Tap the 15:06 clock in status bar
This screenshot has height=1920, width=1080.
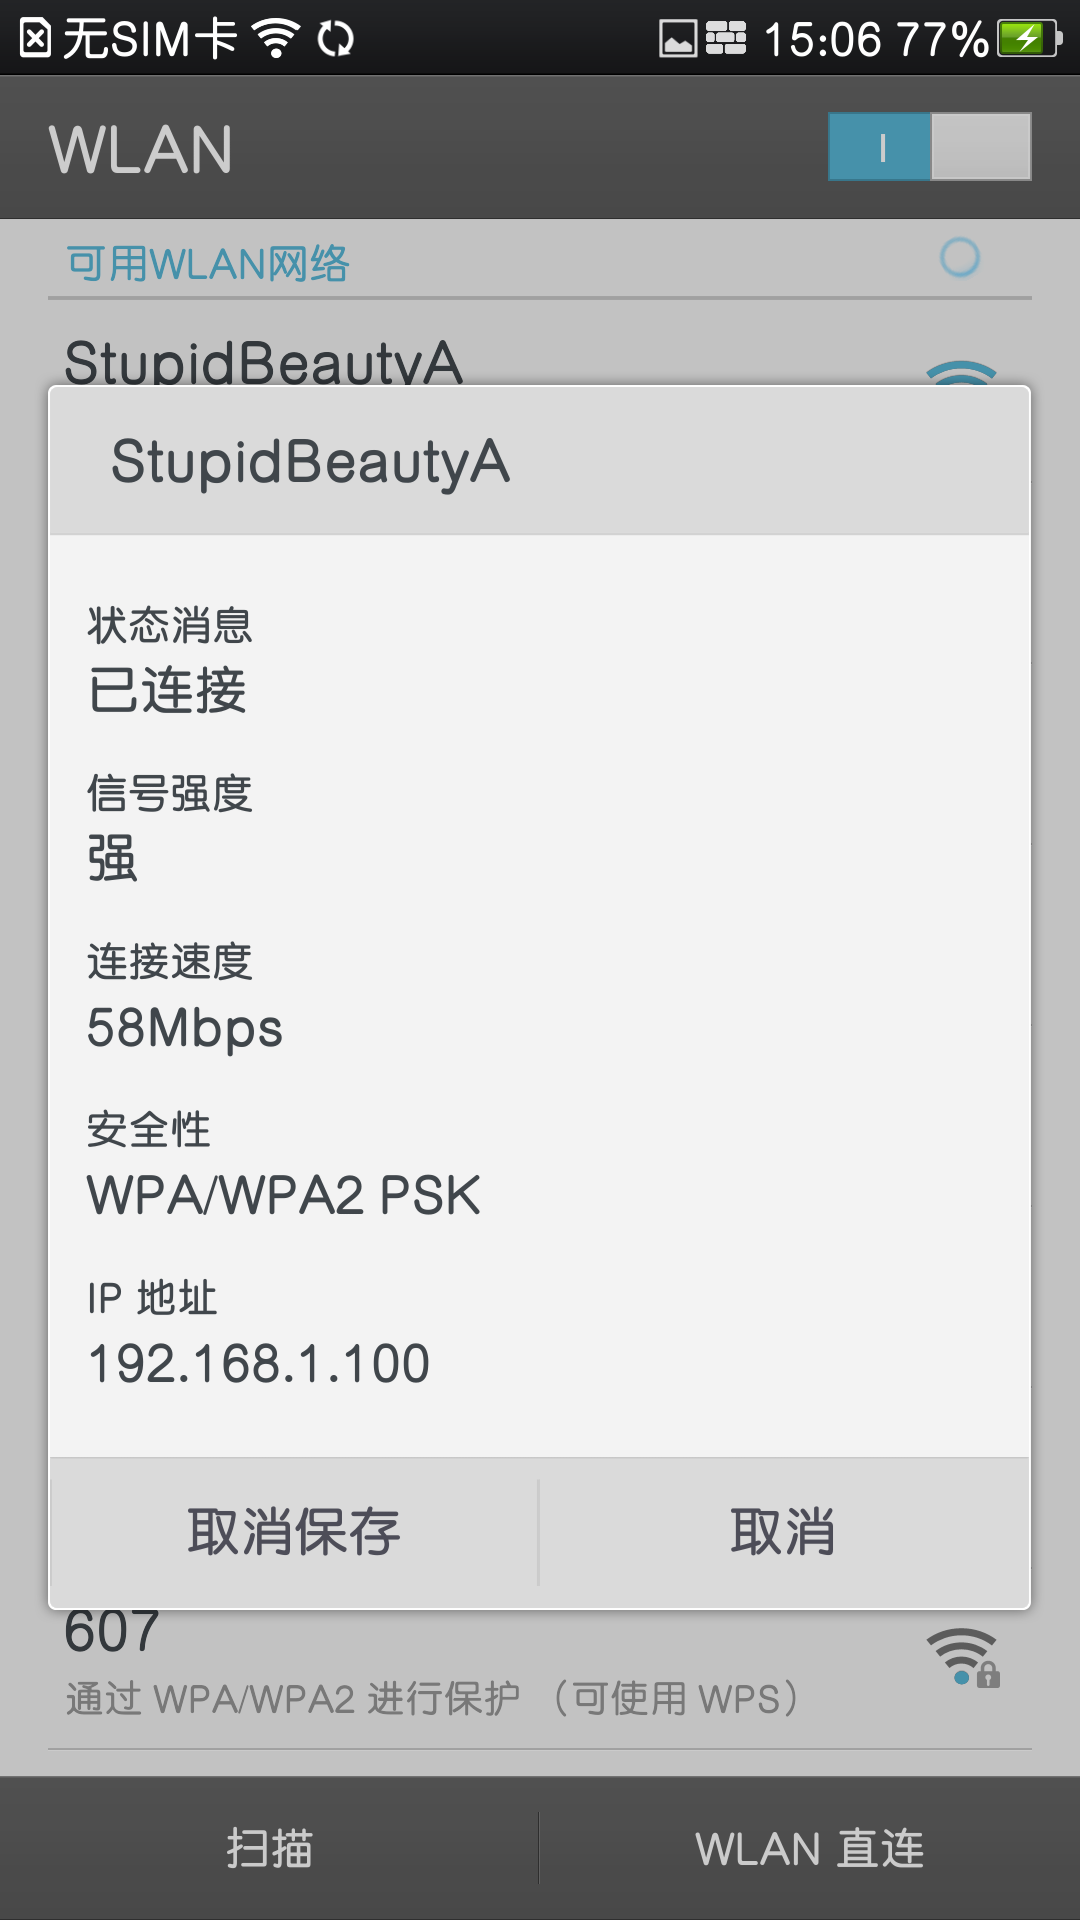pos(822,40)
